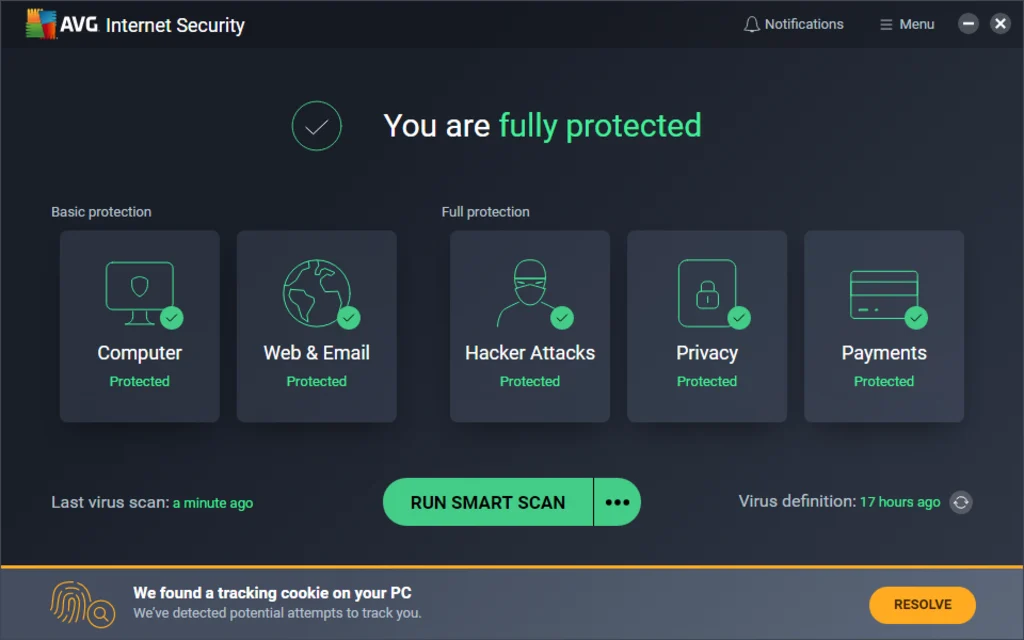Screen dimensions: 1024x640
Task: Start a scan with RUN SMART SCAN
Action: (487, 502)
